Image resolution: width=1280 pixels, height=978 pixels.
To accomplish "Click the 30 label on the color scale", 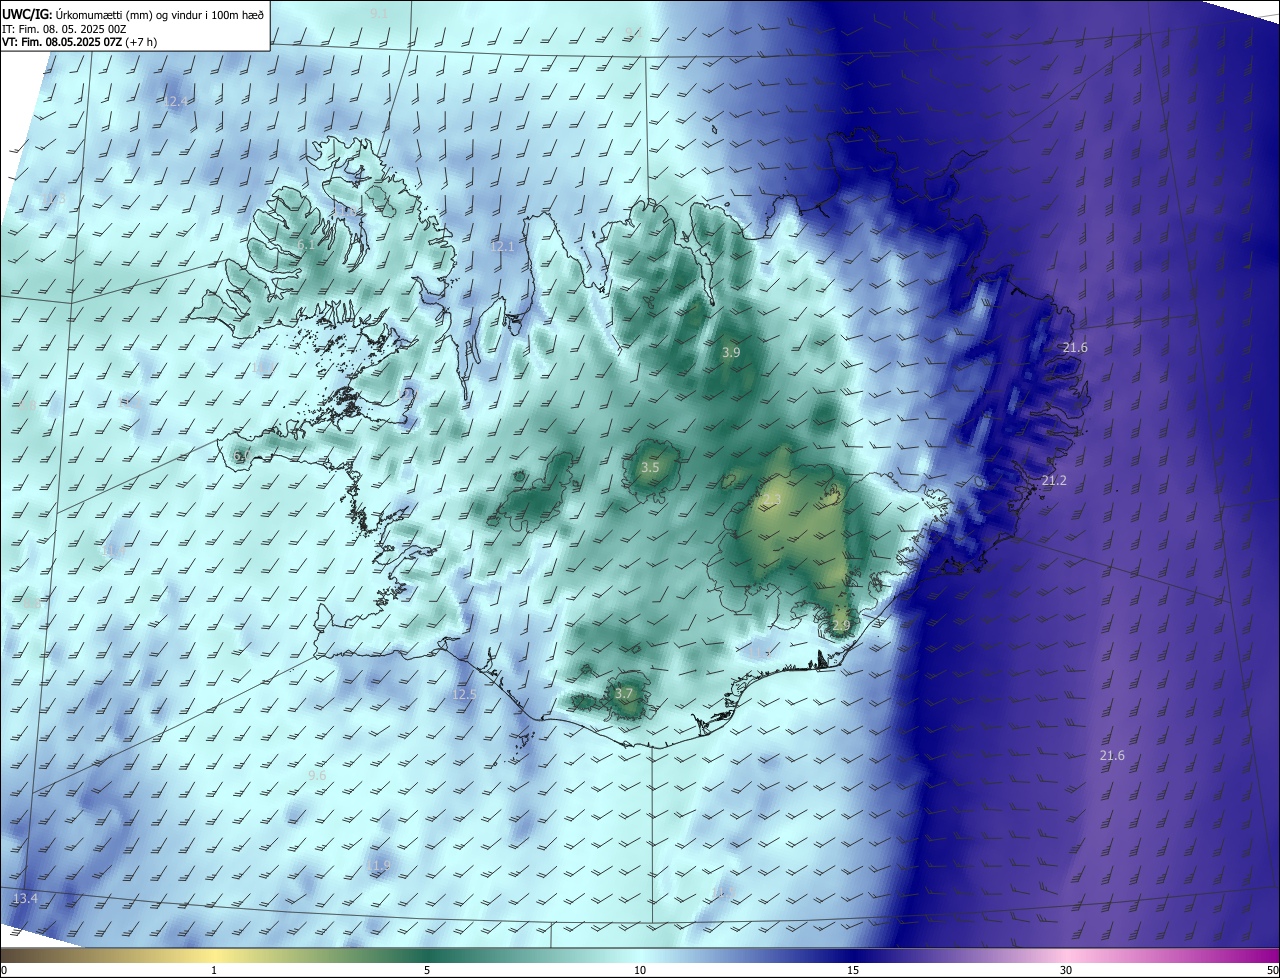I will coord(1066,970).
